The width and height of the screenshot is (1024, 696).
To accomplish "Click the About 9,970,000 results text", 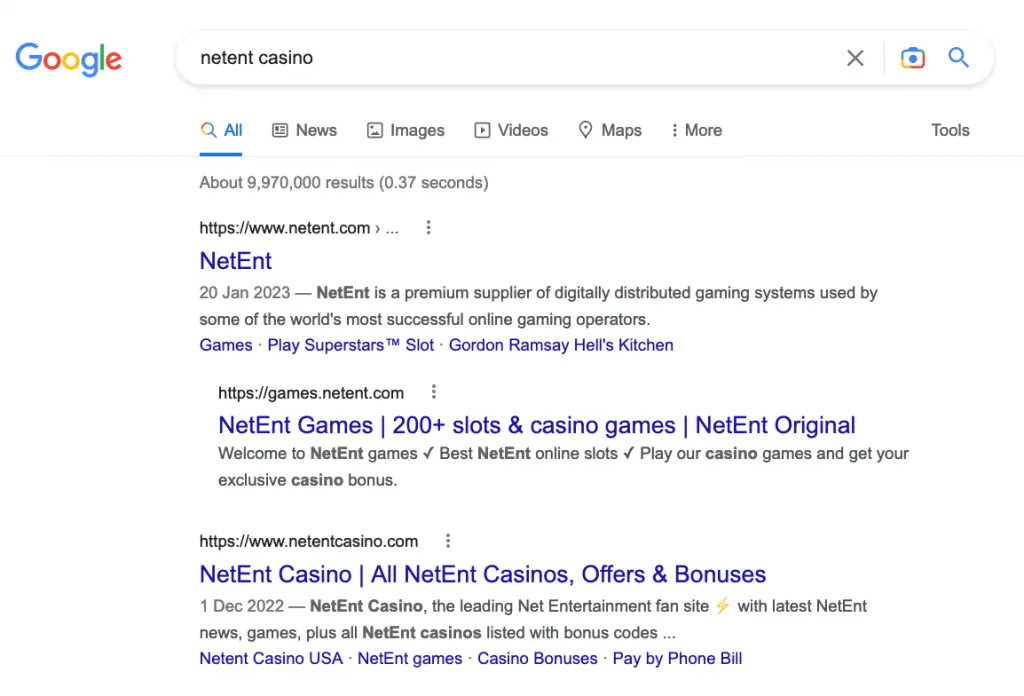I will [344, 183].
